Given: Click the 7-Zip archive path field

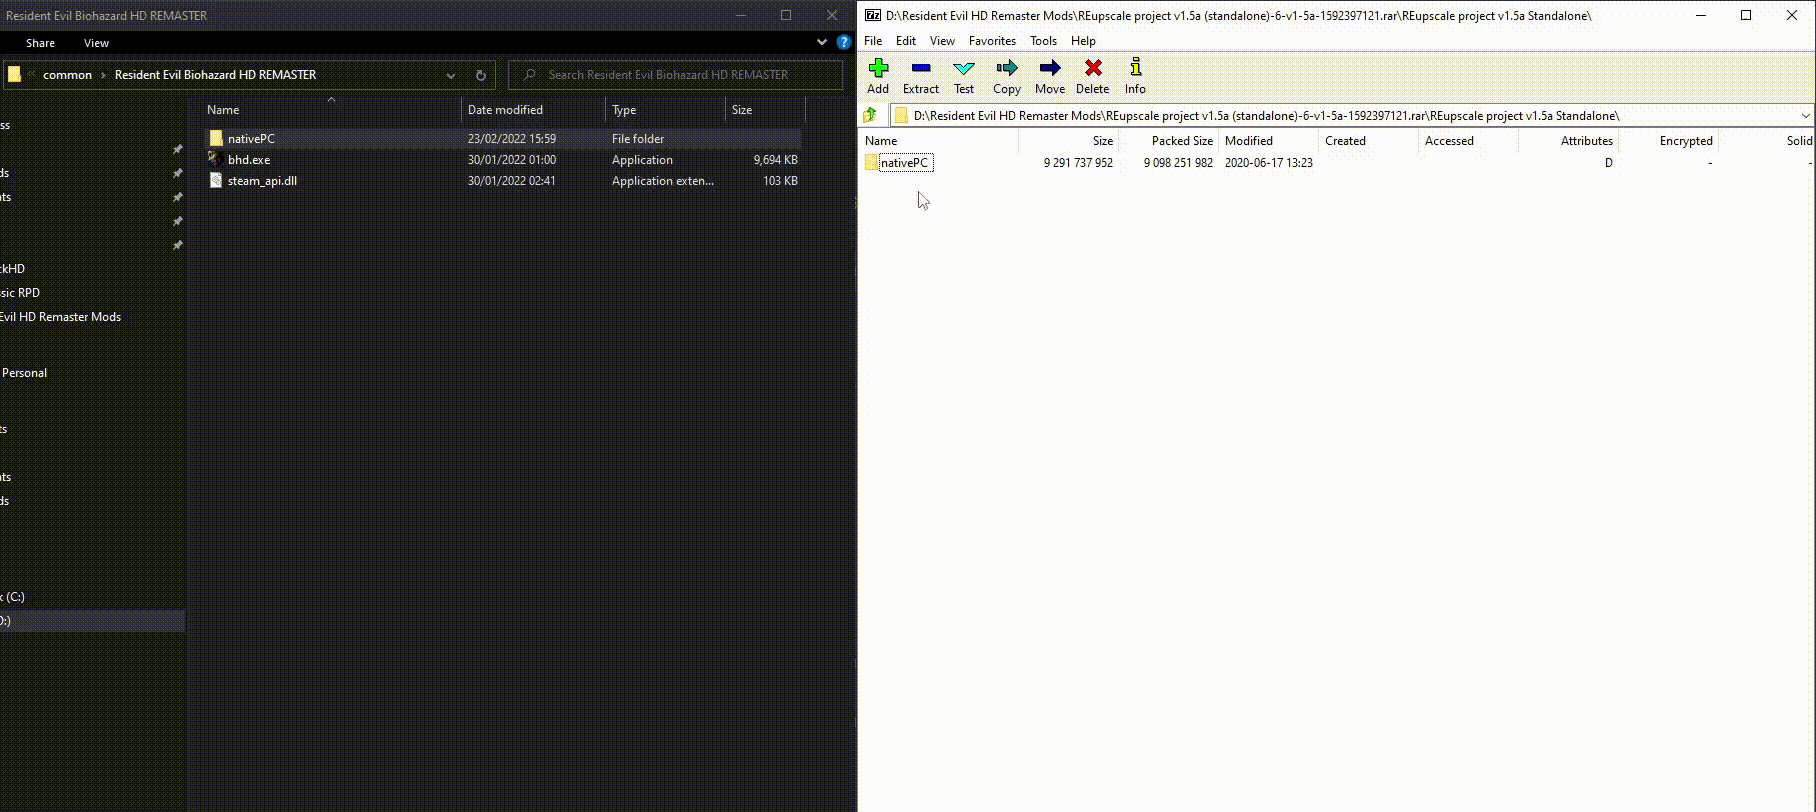Looking at the screenshot, I should pyautogui.click(x=1350, y=115).
